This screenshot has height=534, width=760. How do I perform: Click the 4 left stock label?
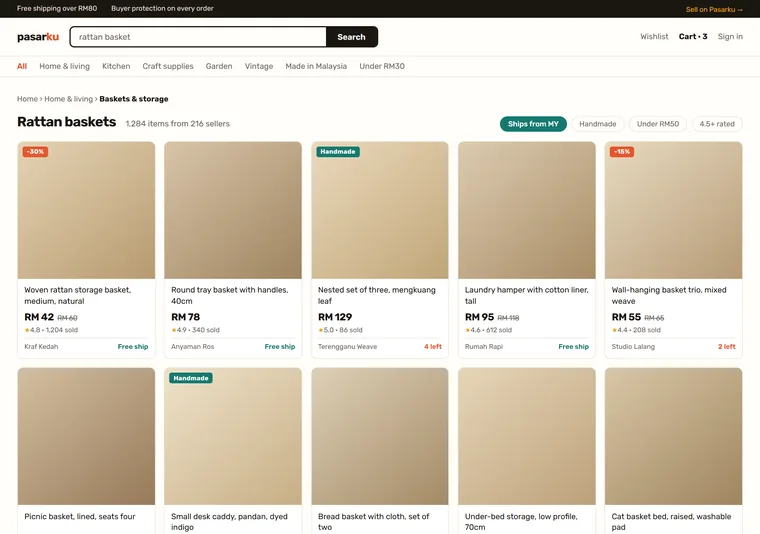[x=433, y=347]
